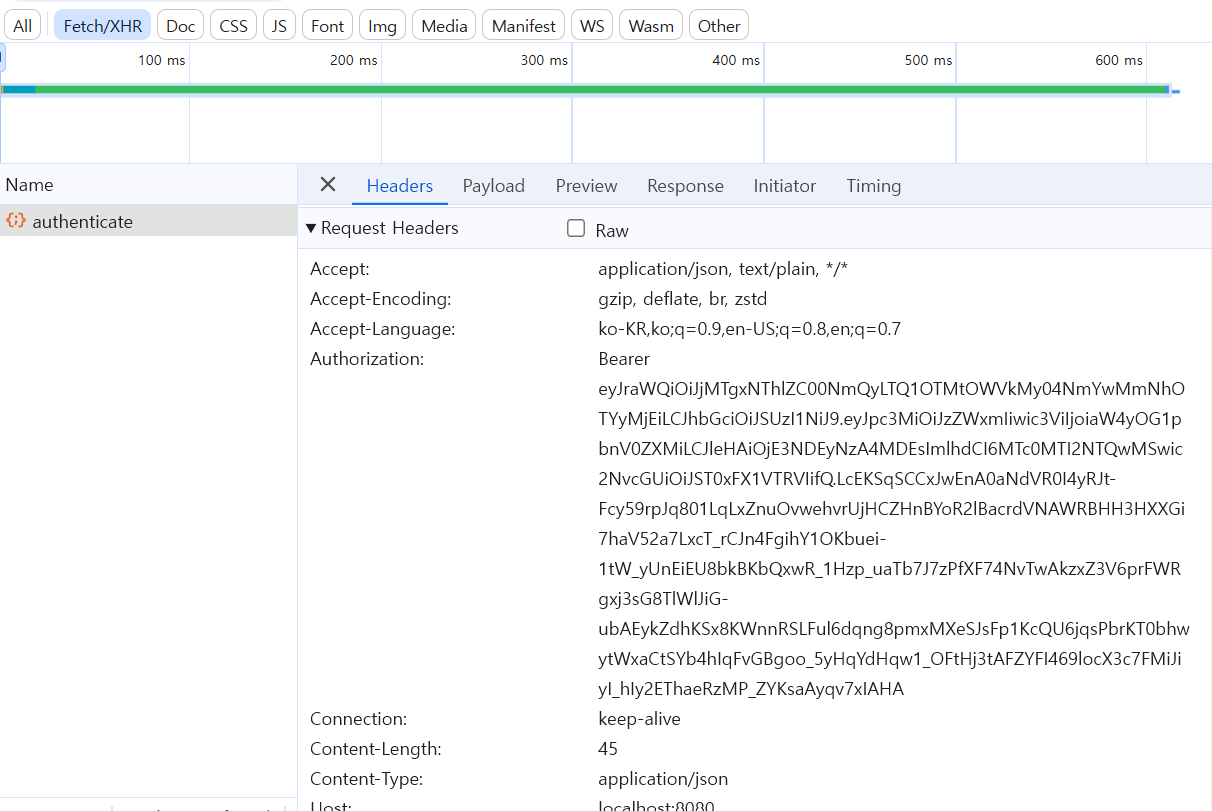Select the authenticate request row
1212x811 pixels.
pos(148,221)
